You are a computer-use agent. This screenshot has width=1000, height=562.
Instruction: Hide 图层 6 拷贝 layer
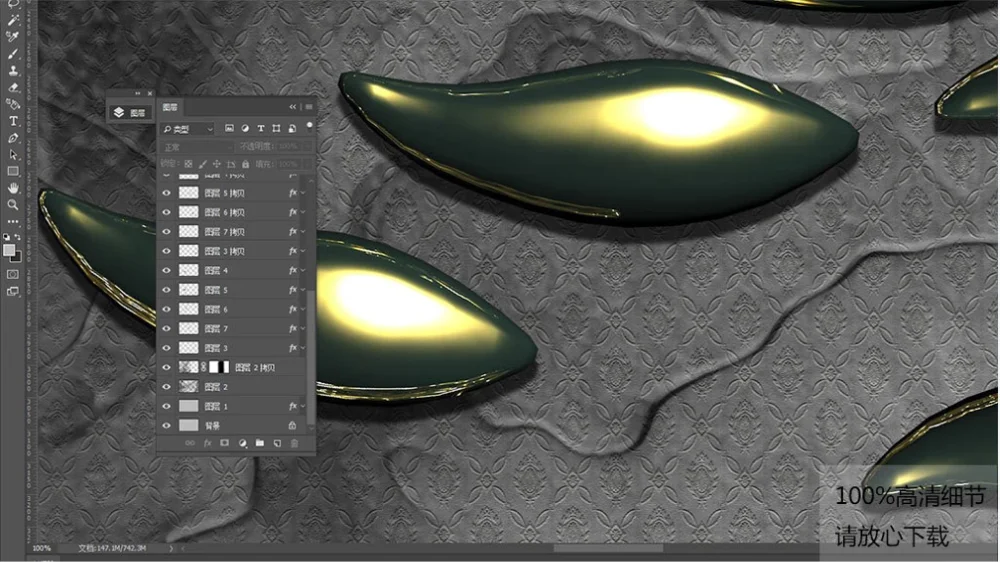[166, 212]
